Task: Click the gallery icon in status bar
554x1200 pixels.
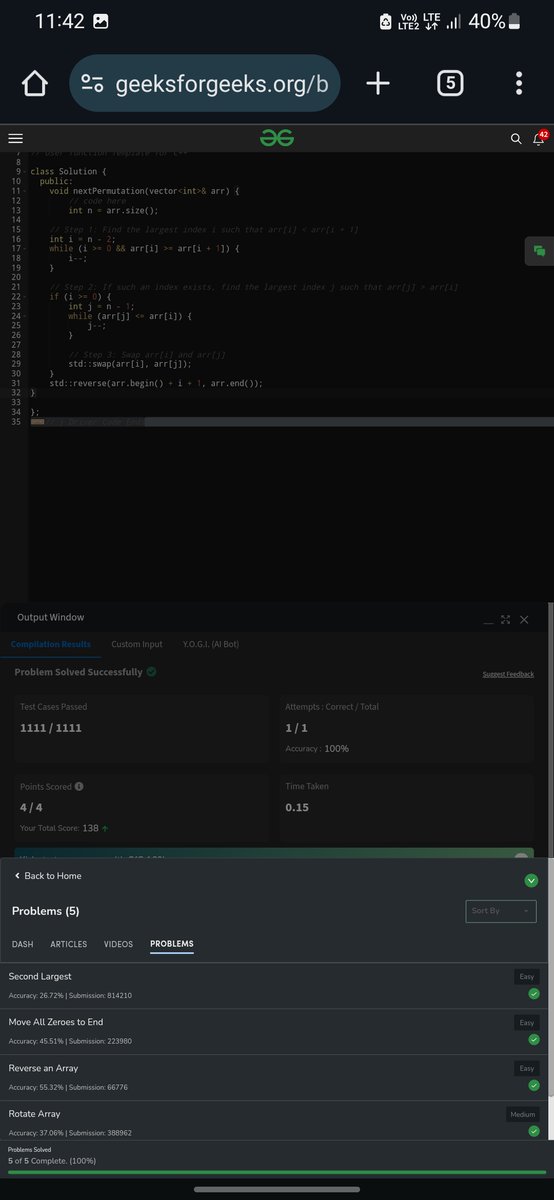Action: [102, 21]
